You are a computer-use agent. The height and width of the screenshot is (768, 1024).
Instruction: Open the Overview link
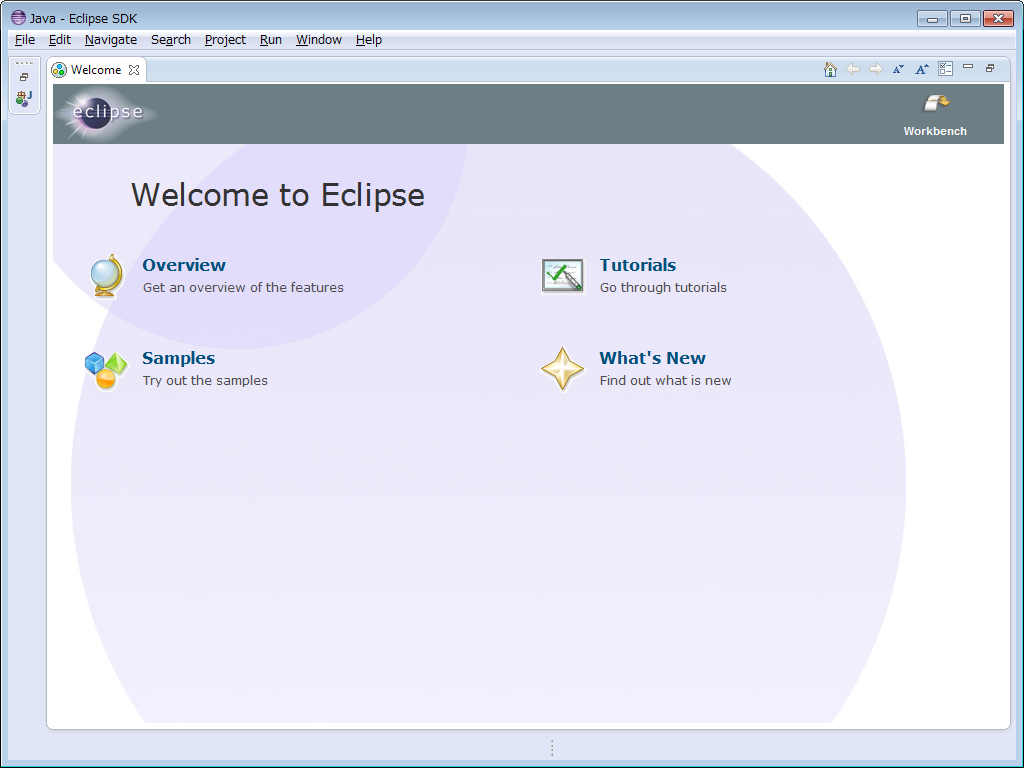(184, 265)
